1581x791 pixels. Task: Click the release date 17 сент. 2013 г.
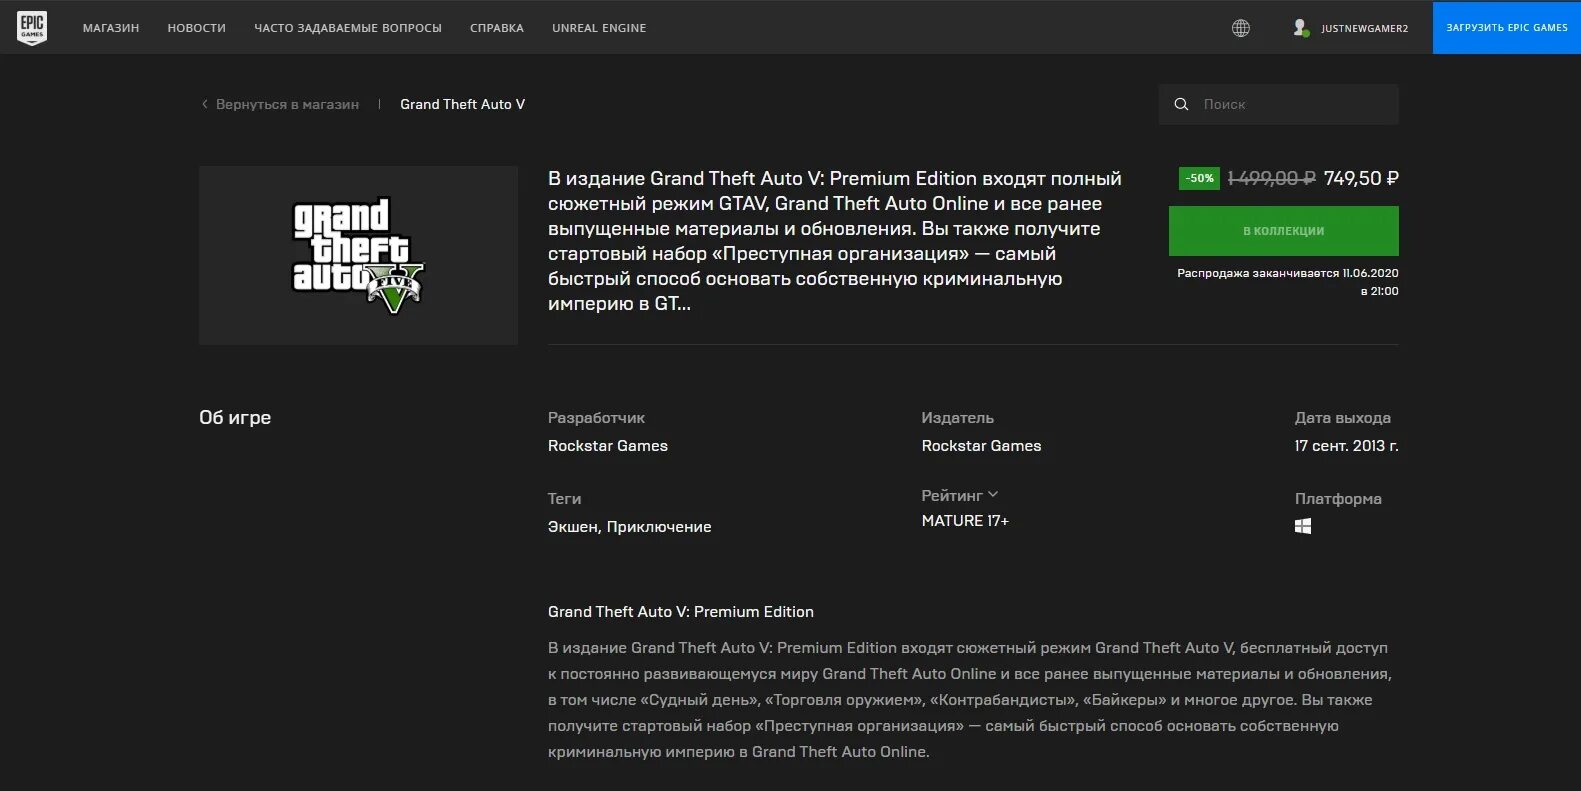click(x=1346, y=446)
